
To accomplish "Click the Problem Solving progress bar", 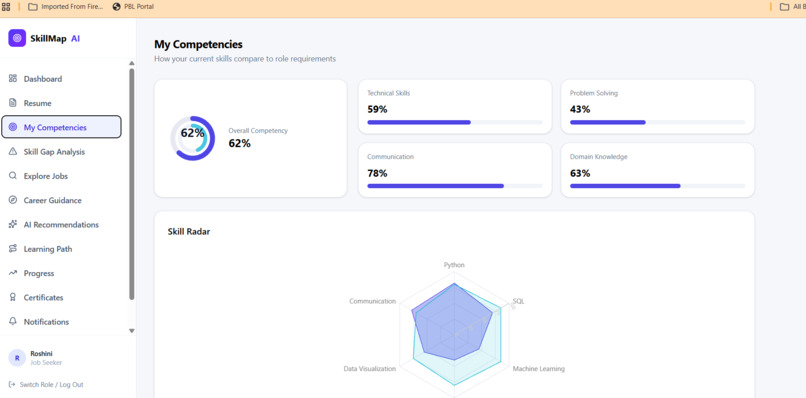I will point(657,122).
